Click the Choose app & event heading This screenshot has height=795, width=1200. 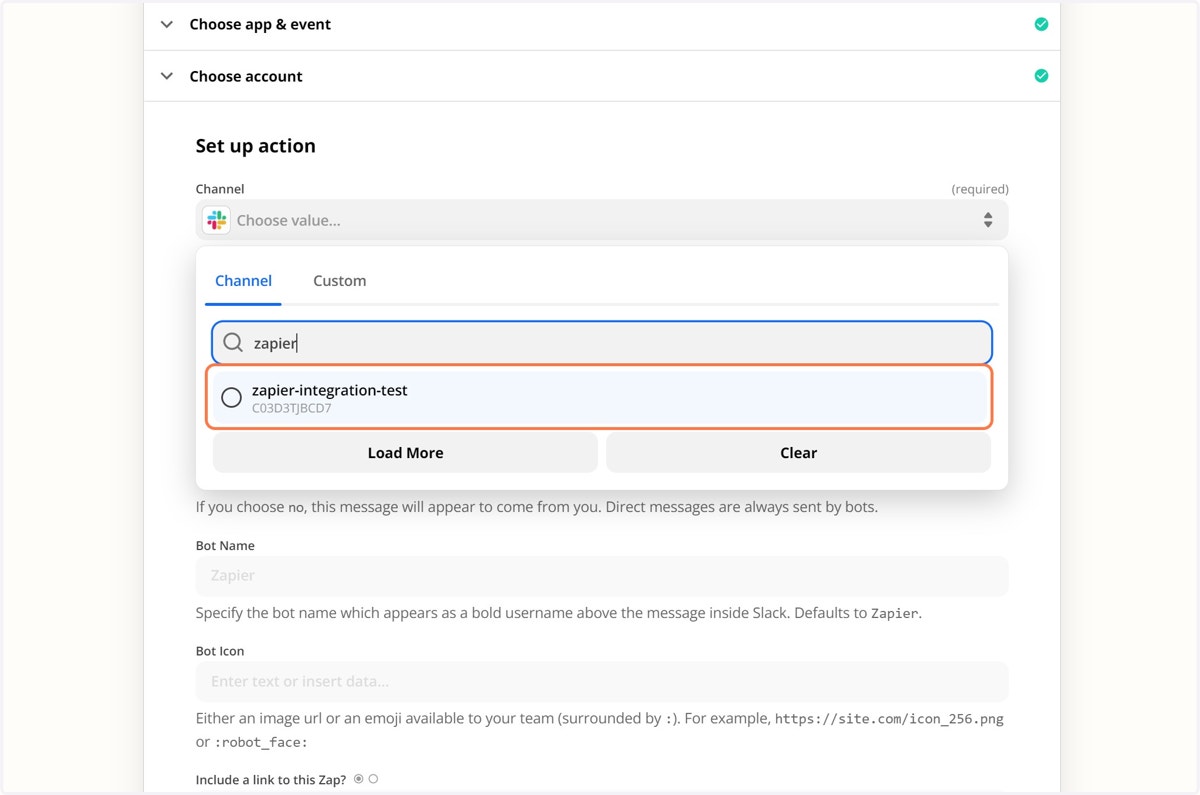click(260, 24)
